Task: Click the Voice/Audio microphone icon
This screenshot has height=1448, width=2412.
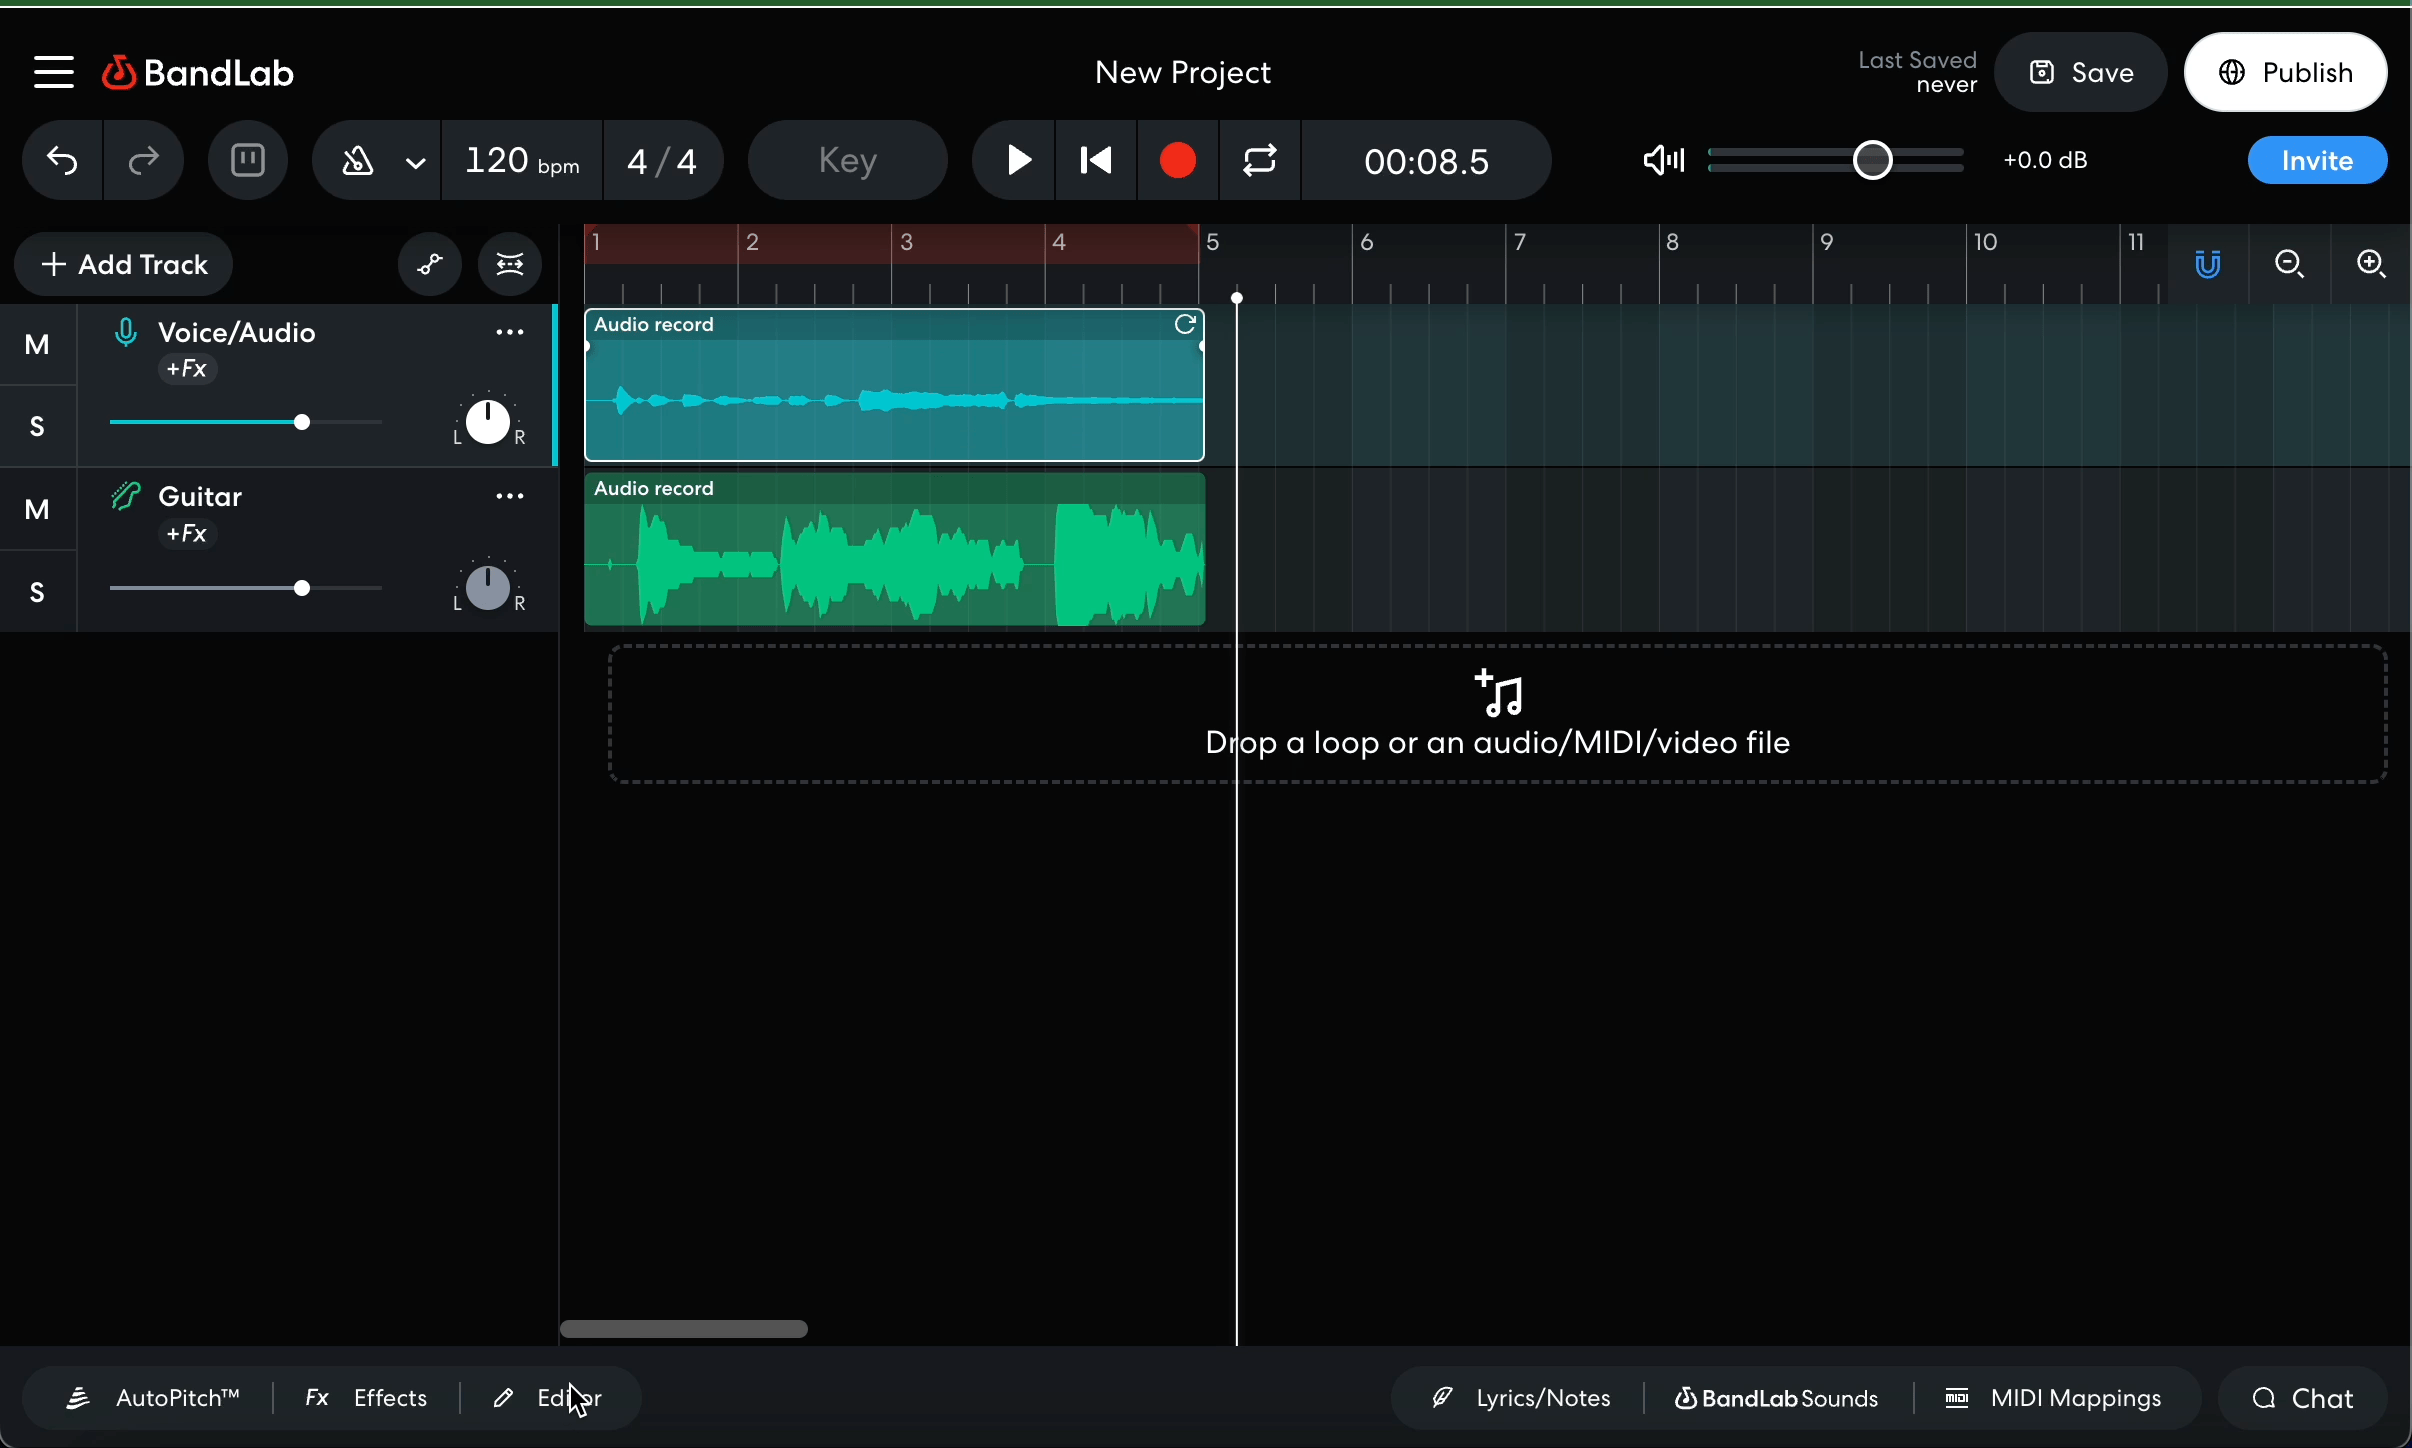Action: click(126, 332)
